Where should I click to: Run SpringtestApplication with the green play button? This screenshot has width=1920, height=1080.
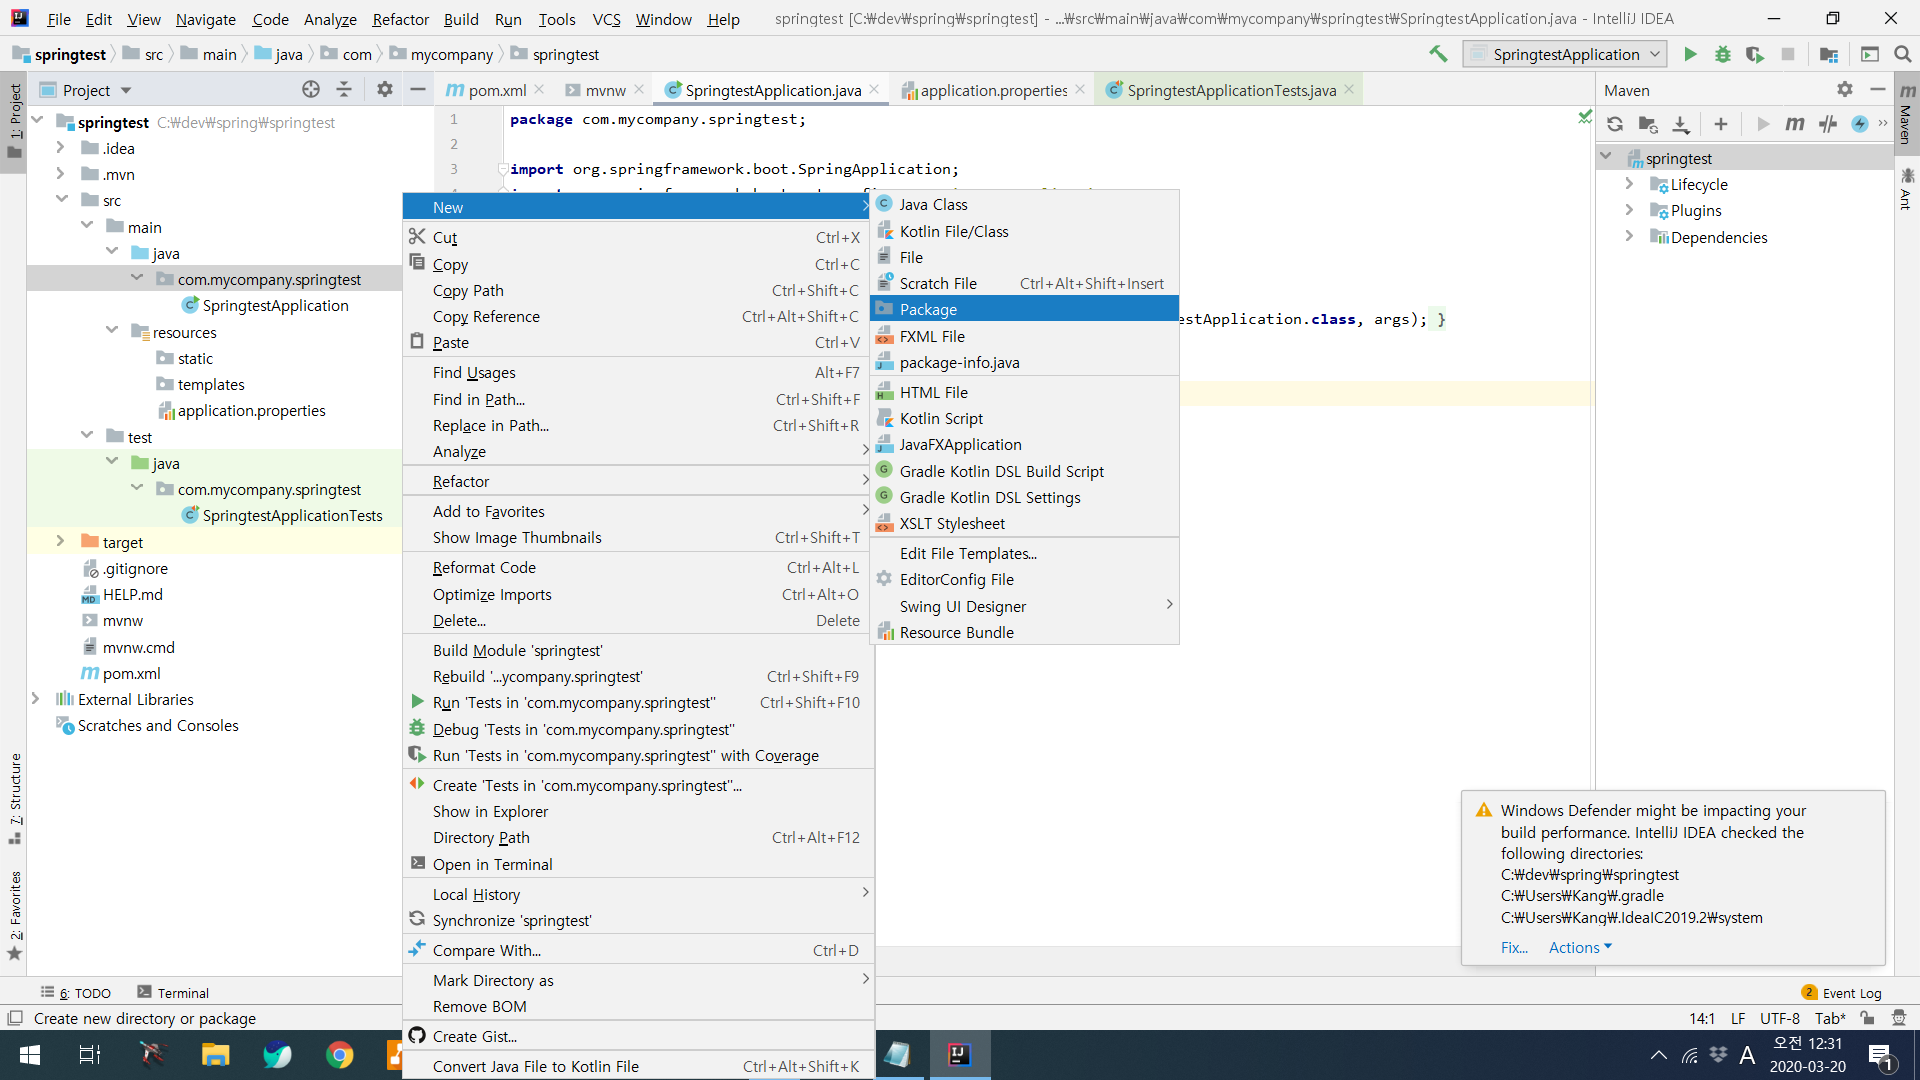1690,54
